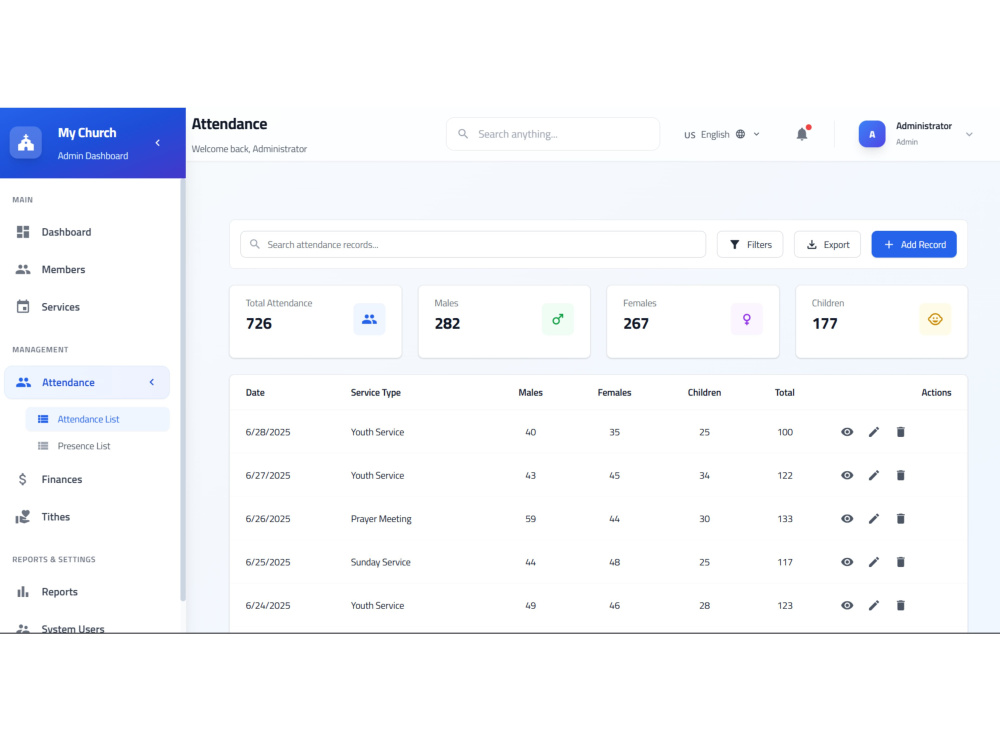Delete the 6/28/2025 record

click(901, 432)
